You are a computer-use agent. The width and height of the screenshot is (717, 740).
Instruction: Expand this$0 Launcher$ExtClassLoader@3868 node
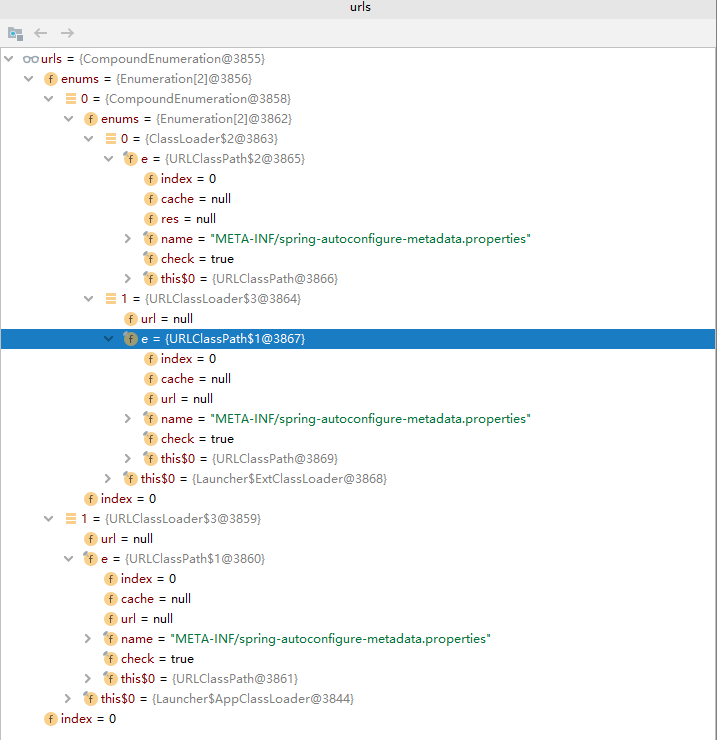point(108,479)
